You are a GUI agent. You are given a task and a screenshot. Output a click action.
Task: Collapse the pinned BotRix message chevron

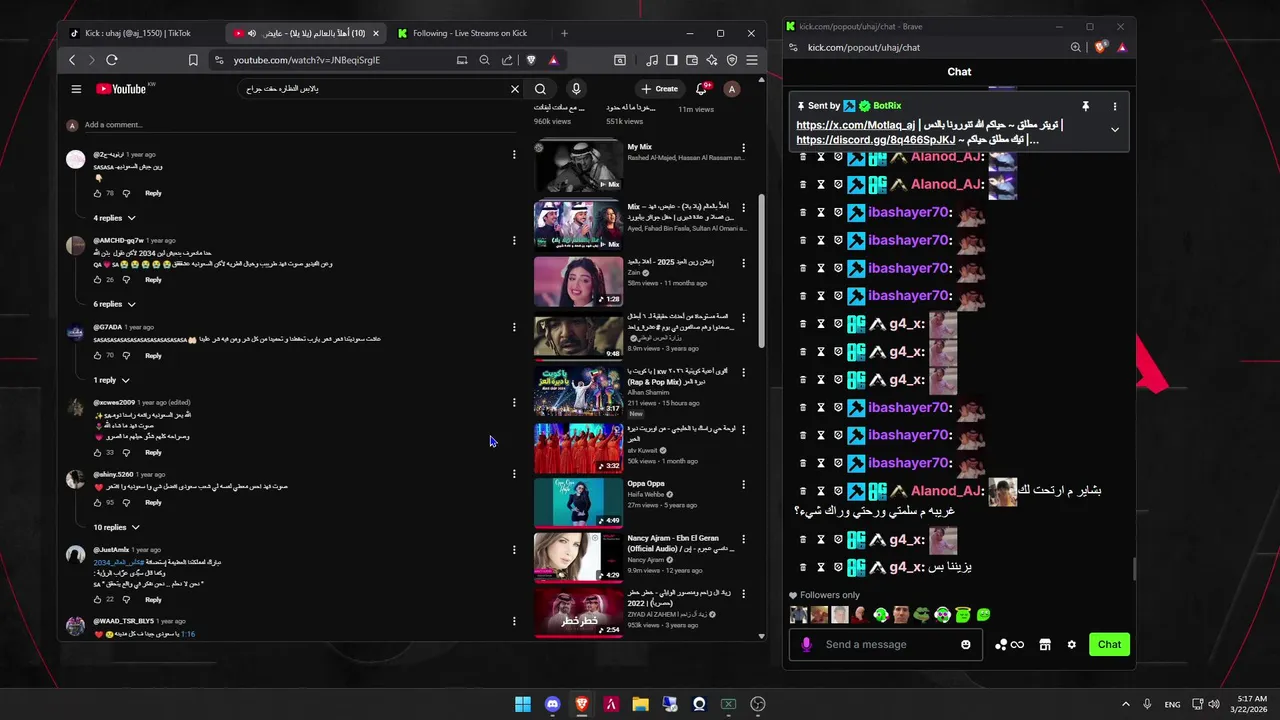tap(1115, 130)
